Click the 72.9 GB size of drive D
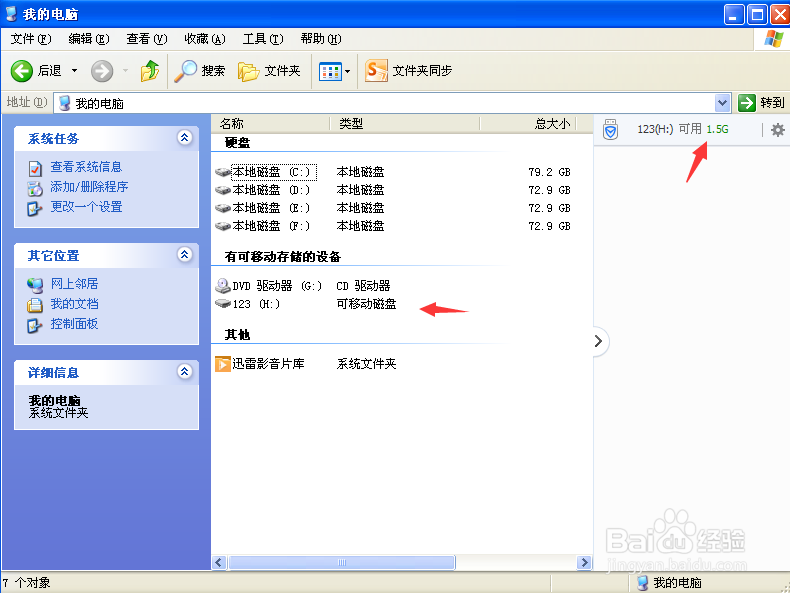The width and height of the screenshot is (790, 593). coord(549,190)
